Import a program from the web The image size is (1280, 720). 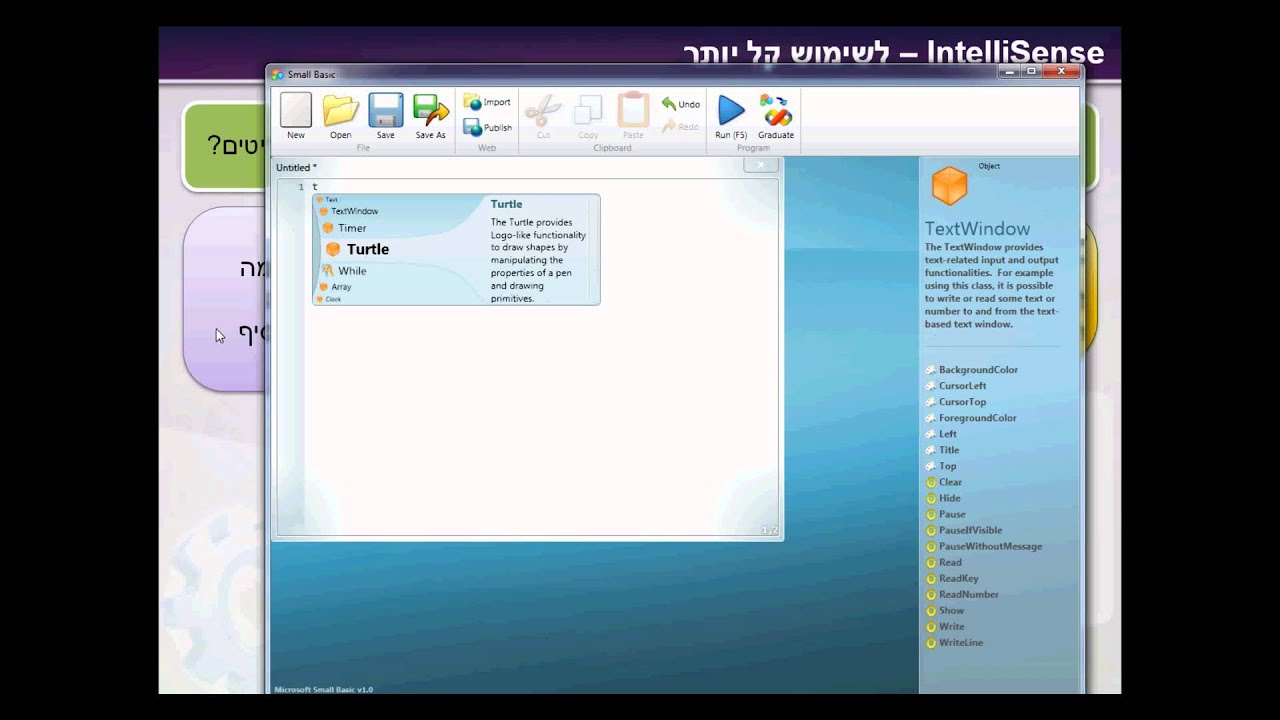tap(487, 102)
